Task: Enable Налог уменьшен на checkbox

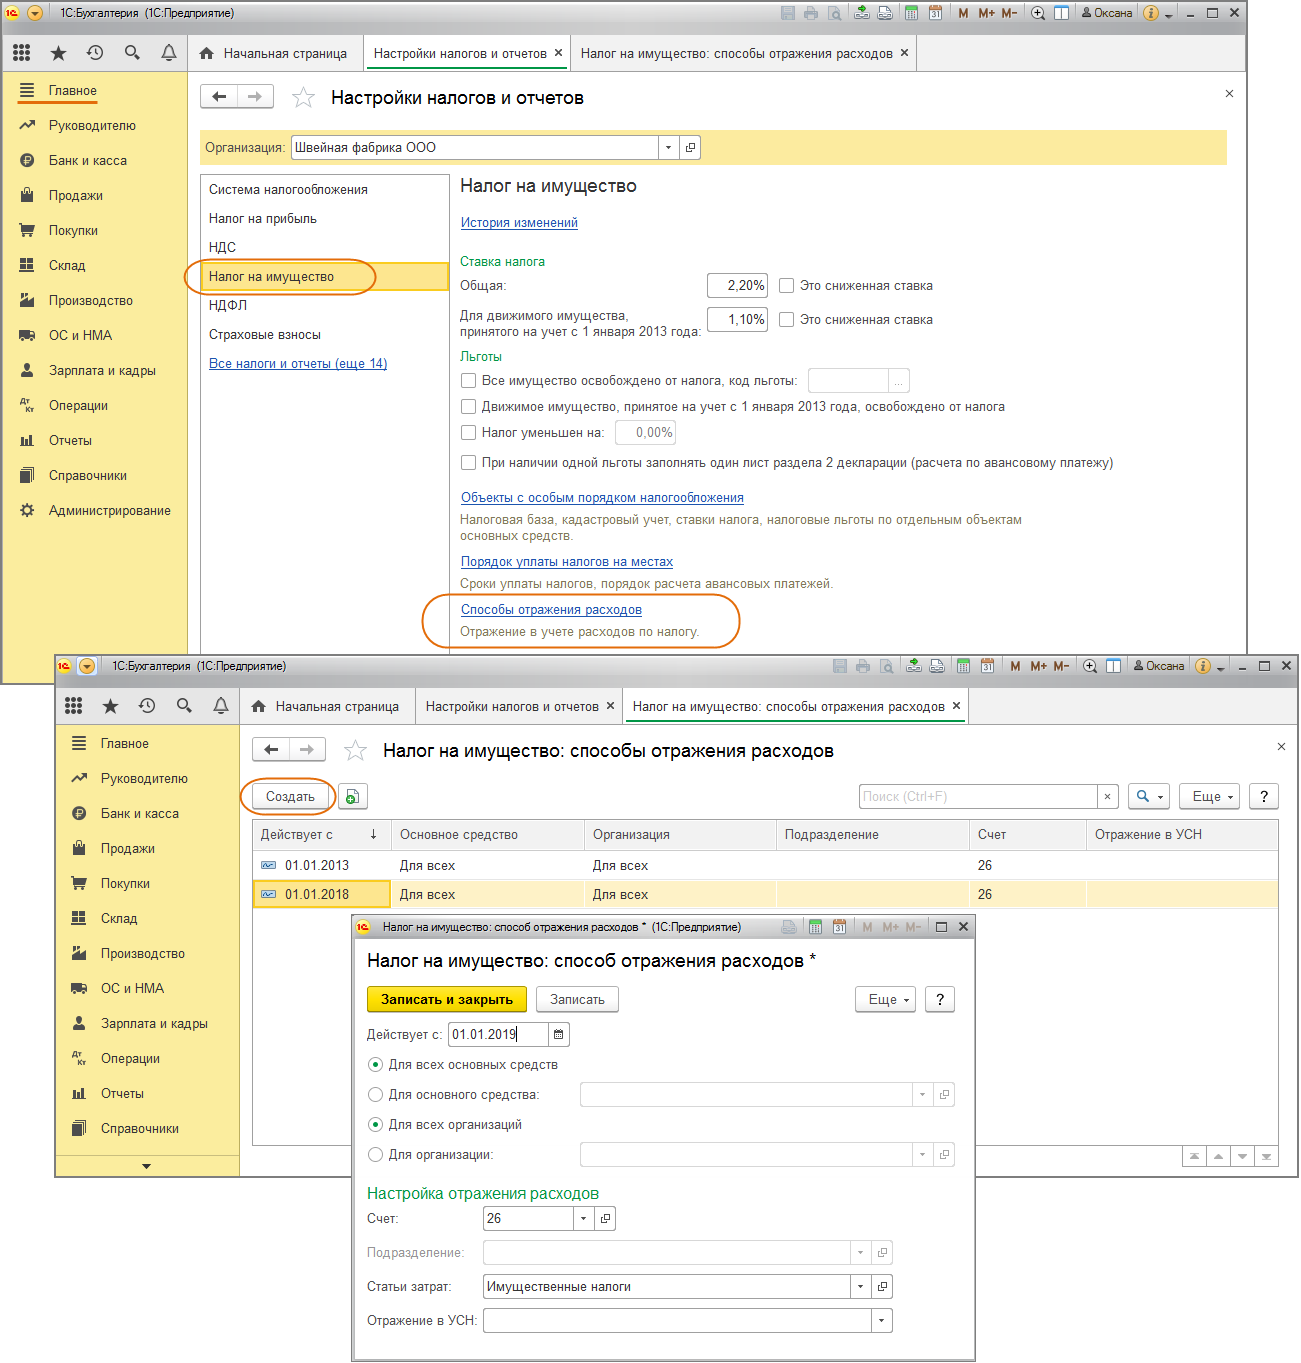Action: [468, 433]
